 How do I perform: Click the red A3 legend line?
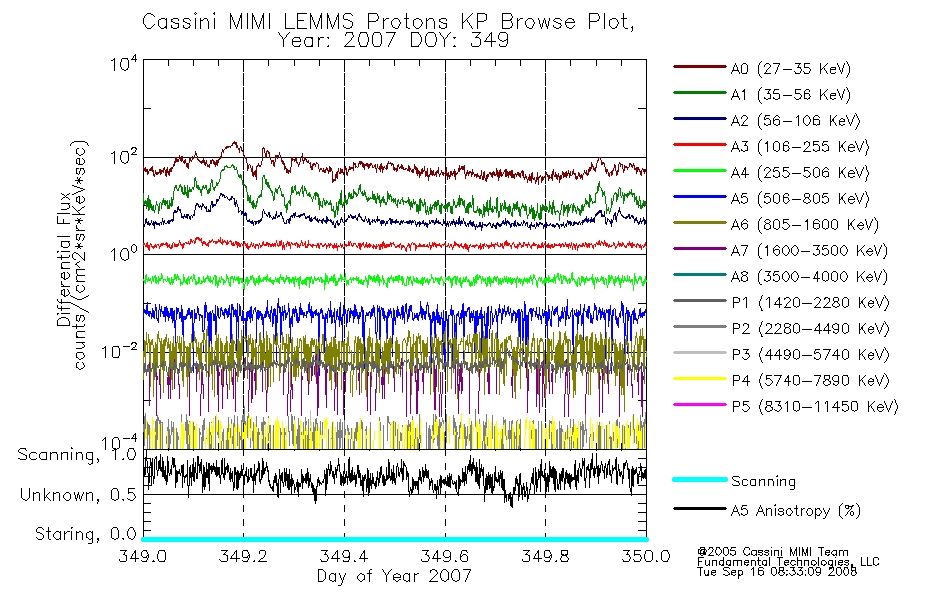[700, 145]
